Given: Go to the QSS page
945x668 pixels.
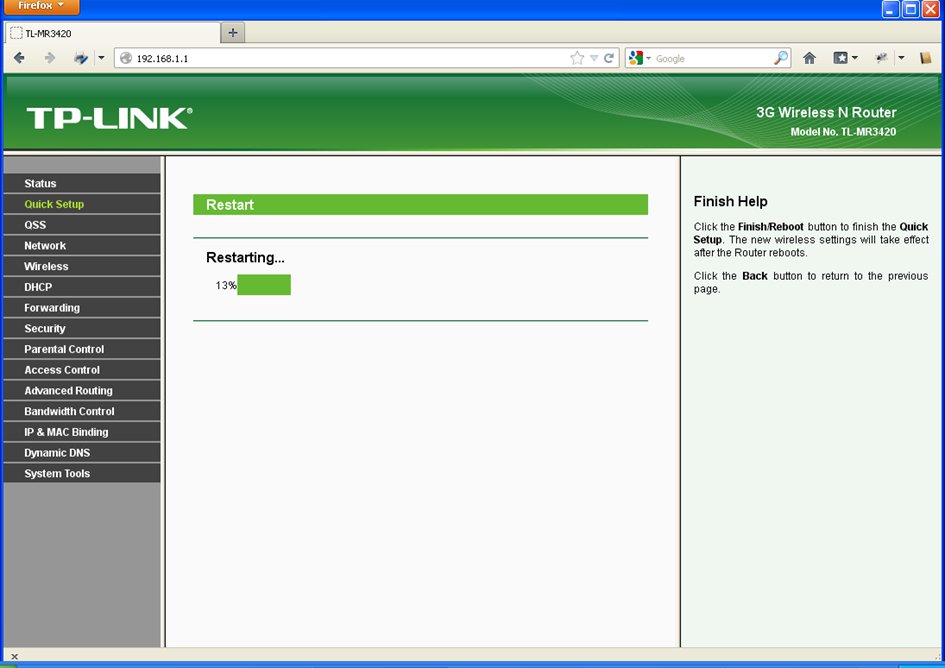Looking at the screenshot, I should point(82,225).
